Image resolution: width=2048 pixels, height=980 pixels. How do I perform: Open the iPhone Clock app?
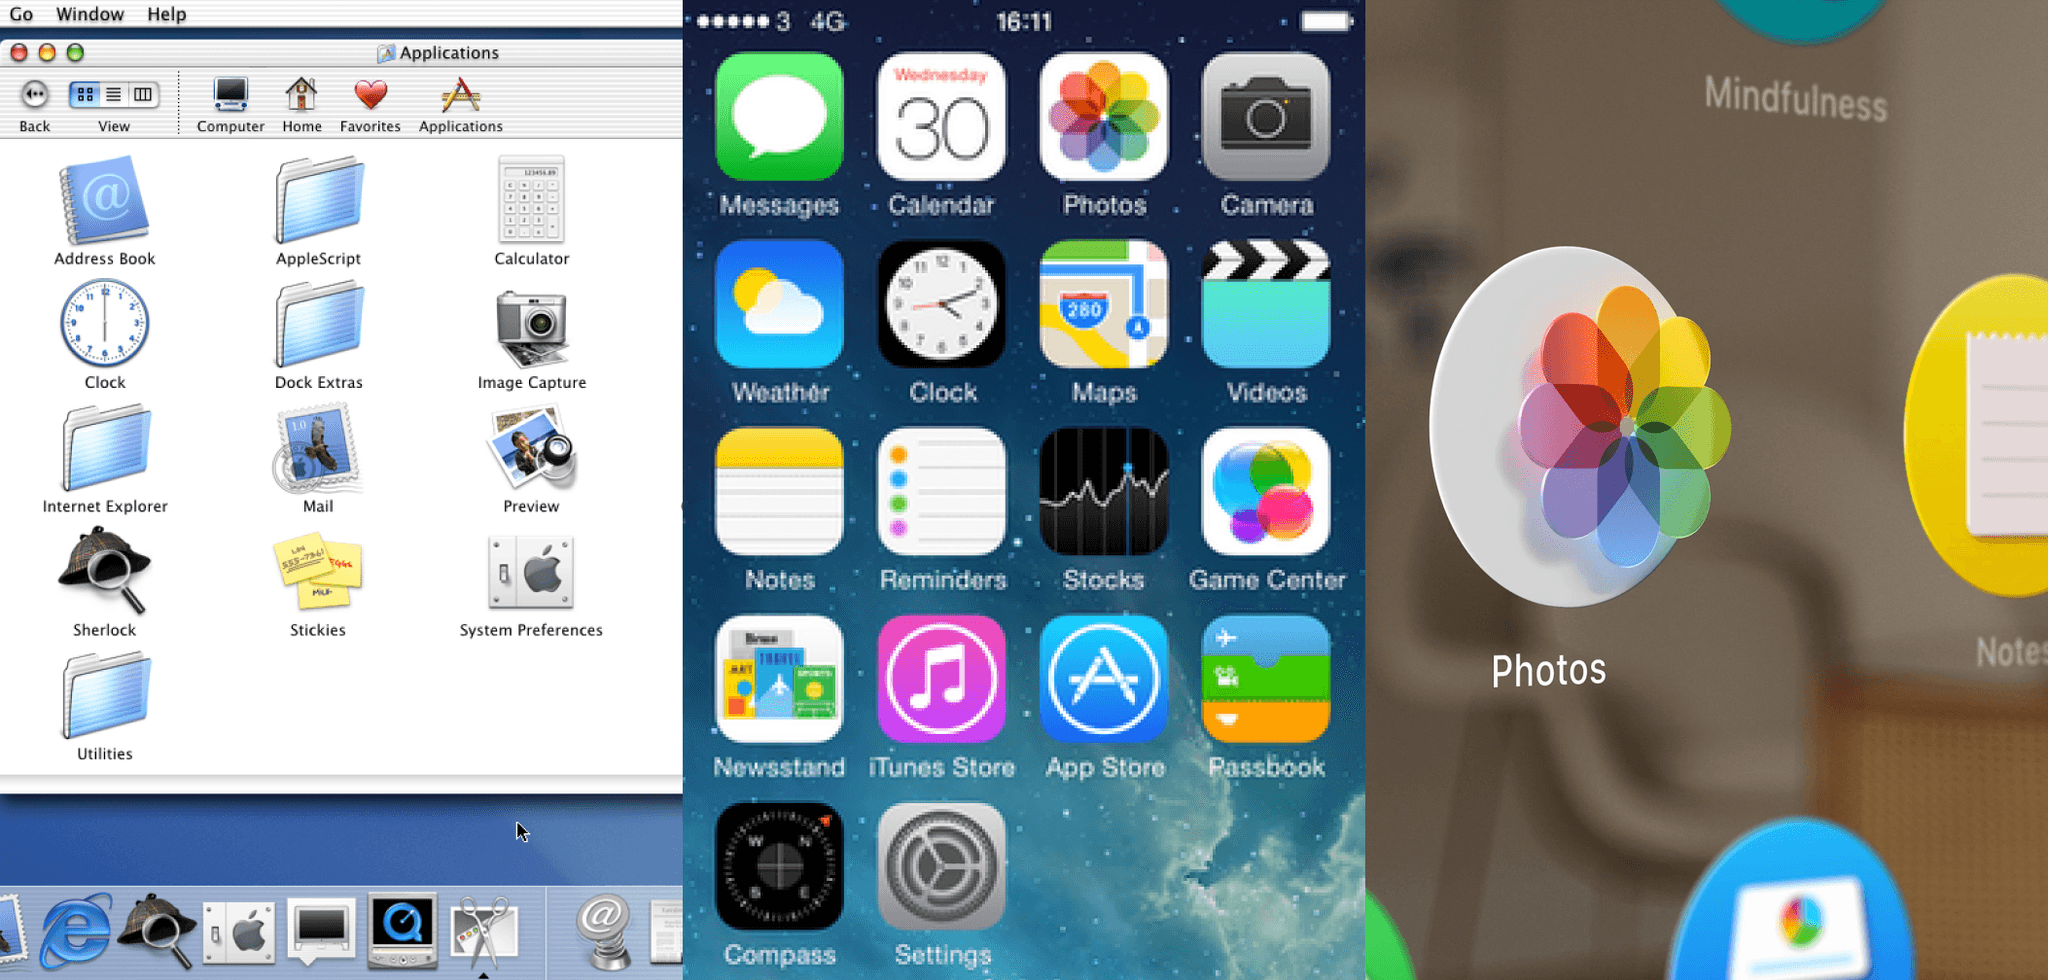pyautogui.click(x=942, y=304)
